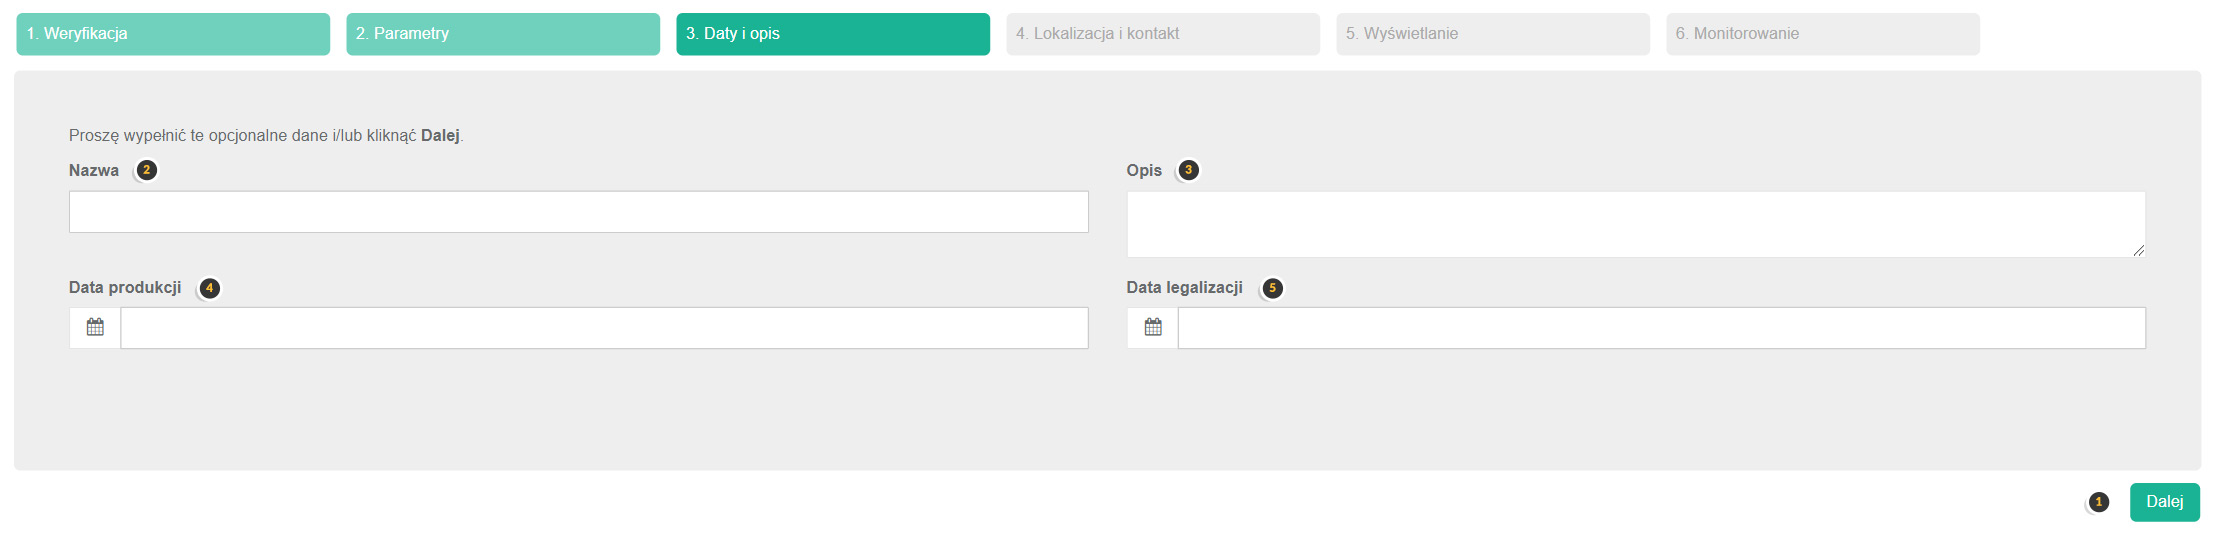Open the 4. Lokalizacja i kontakt tab
The image size is (2220, 538).
pos(1163,34)
